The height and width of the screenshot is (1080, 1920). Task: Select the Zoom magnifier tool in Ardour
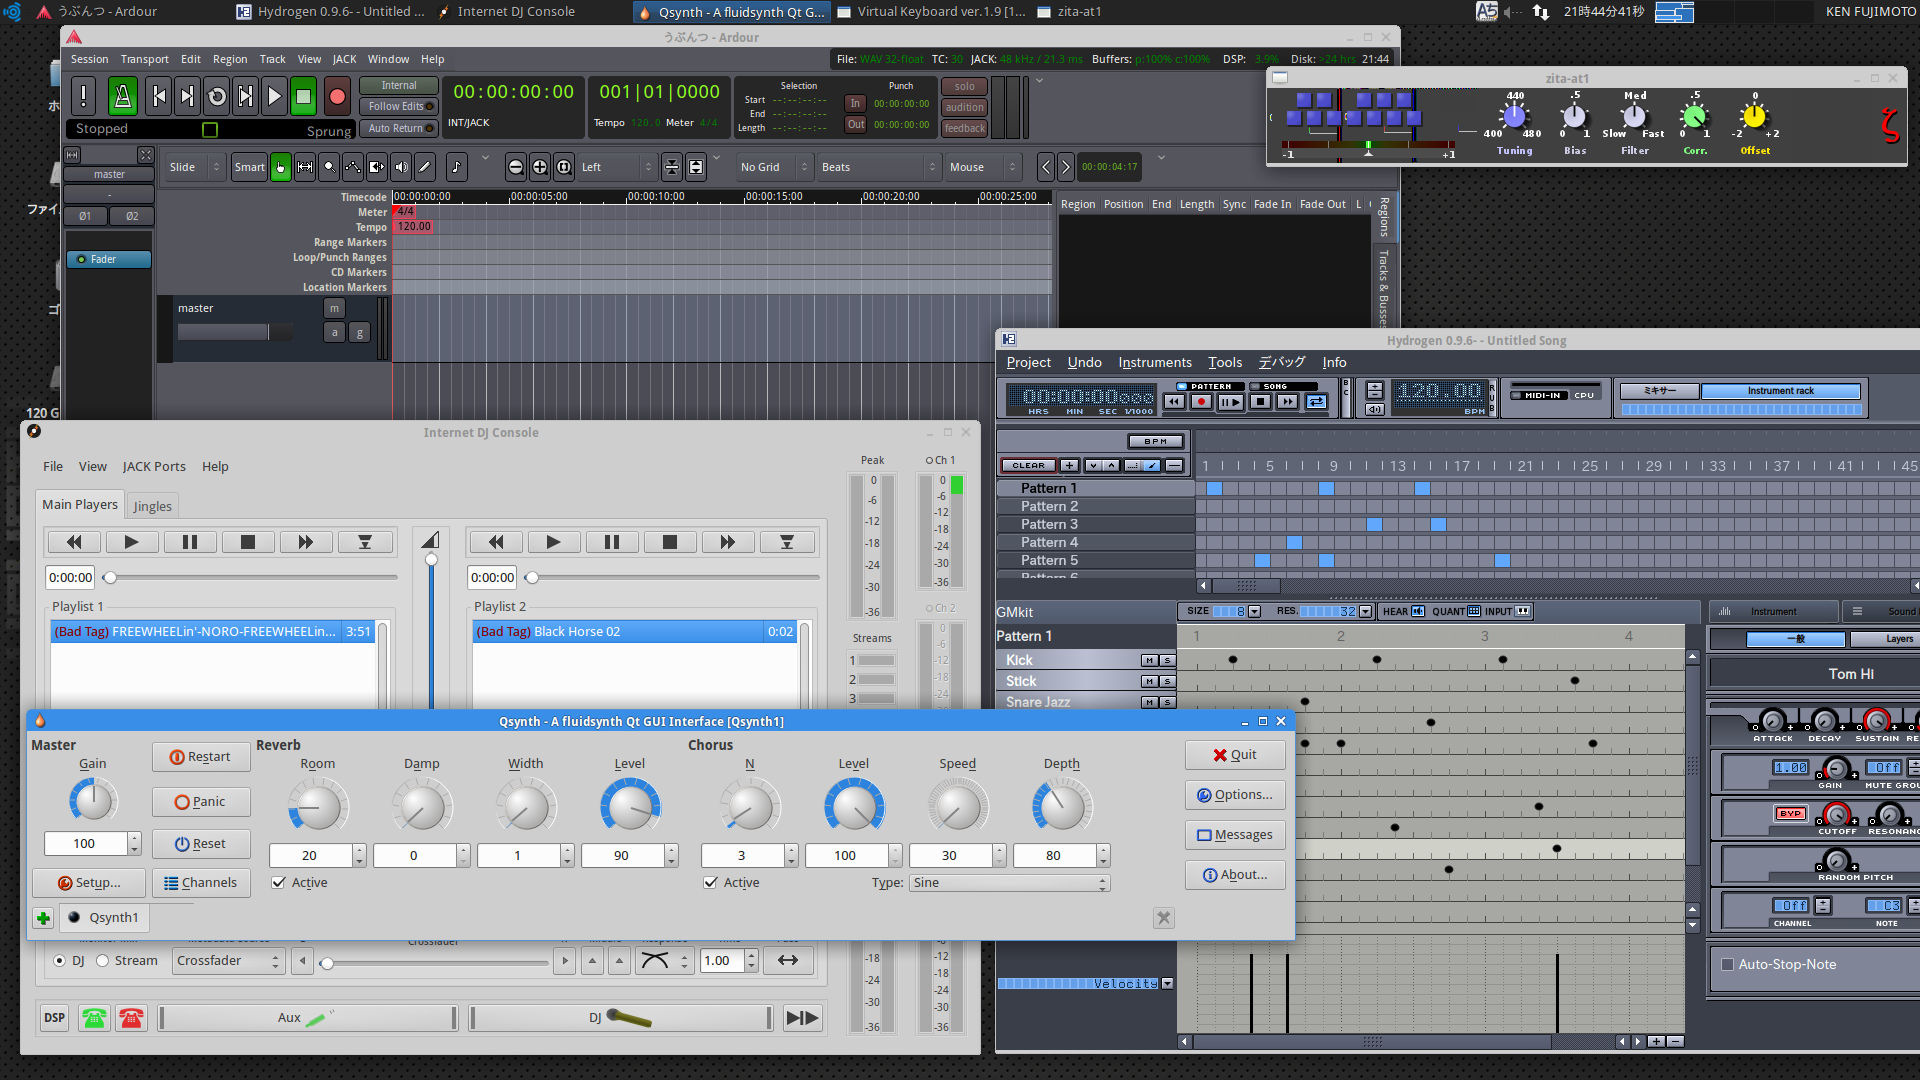(329, 167)
